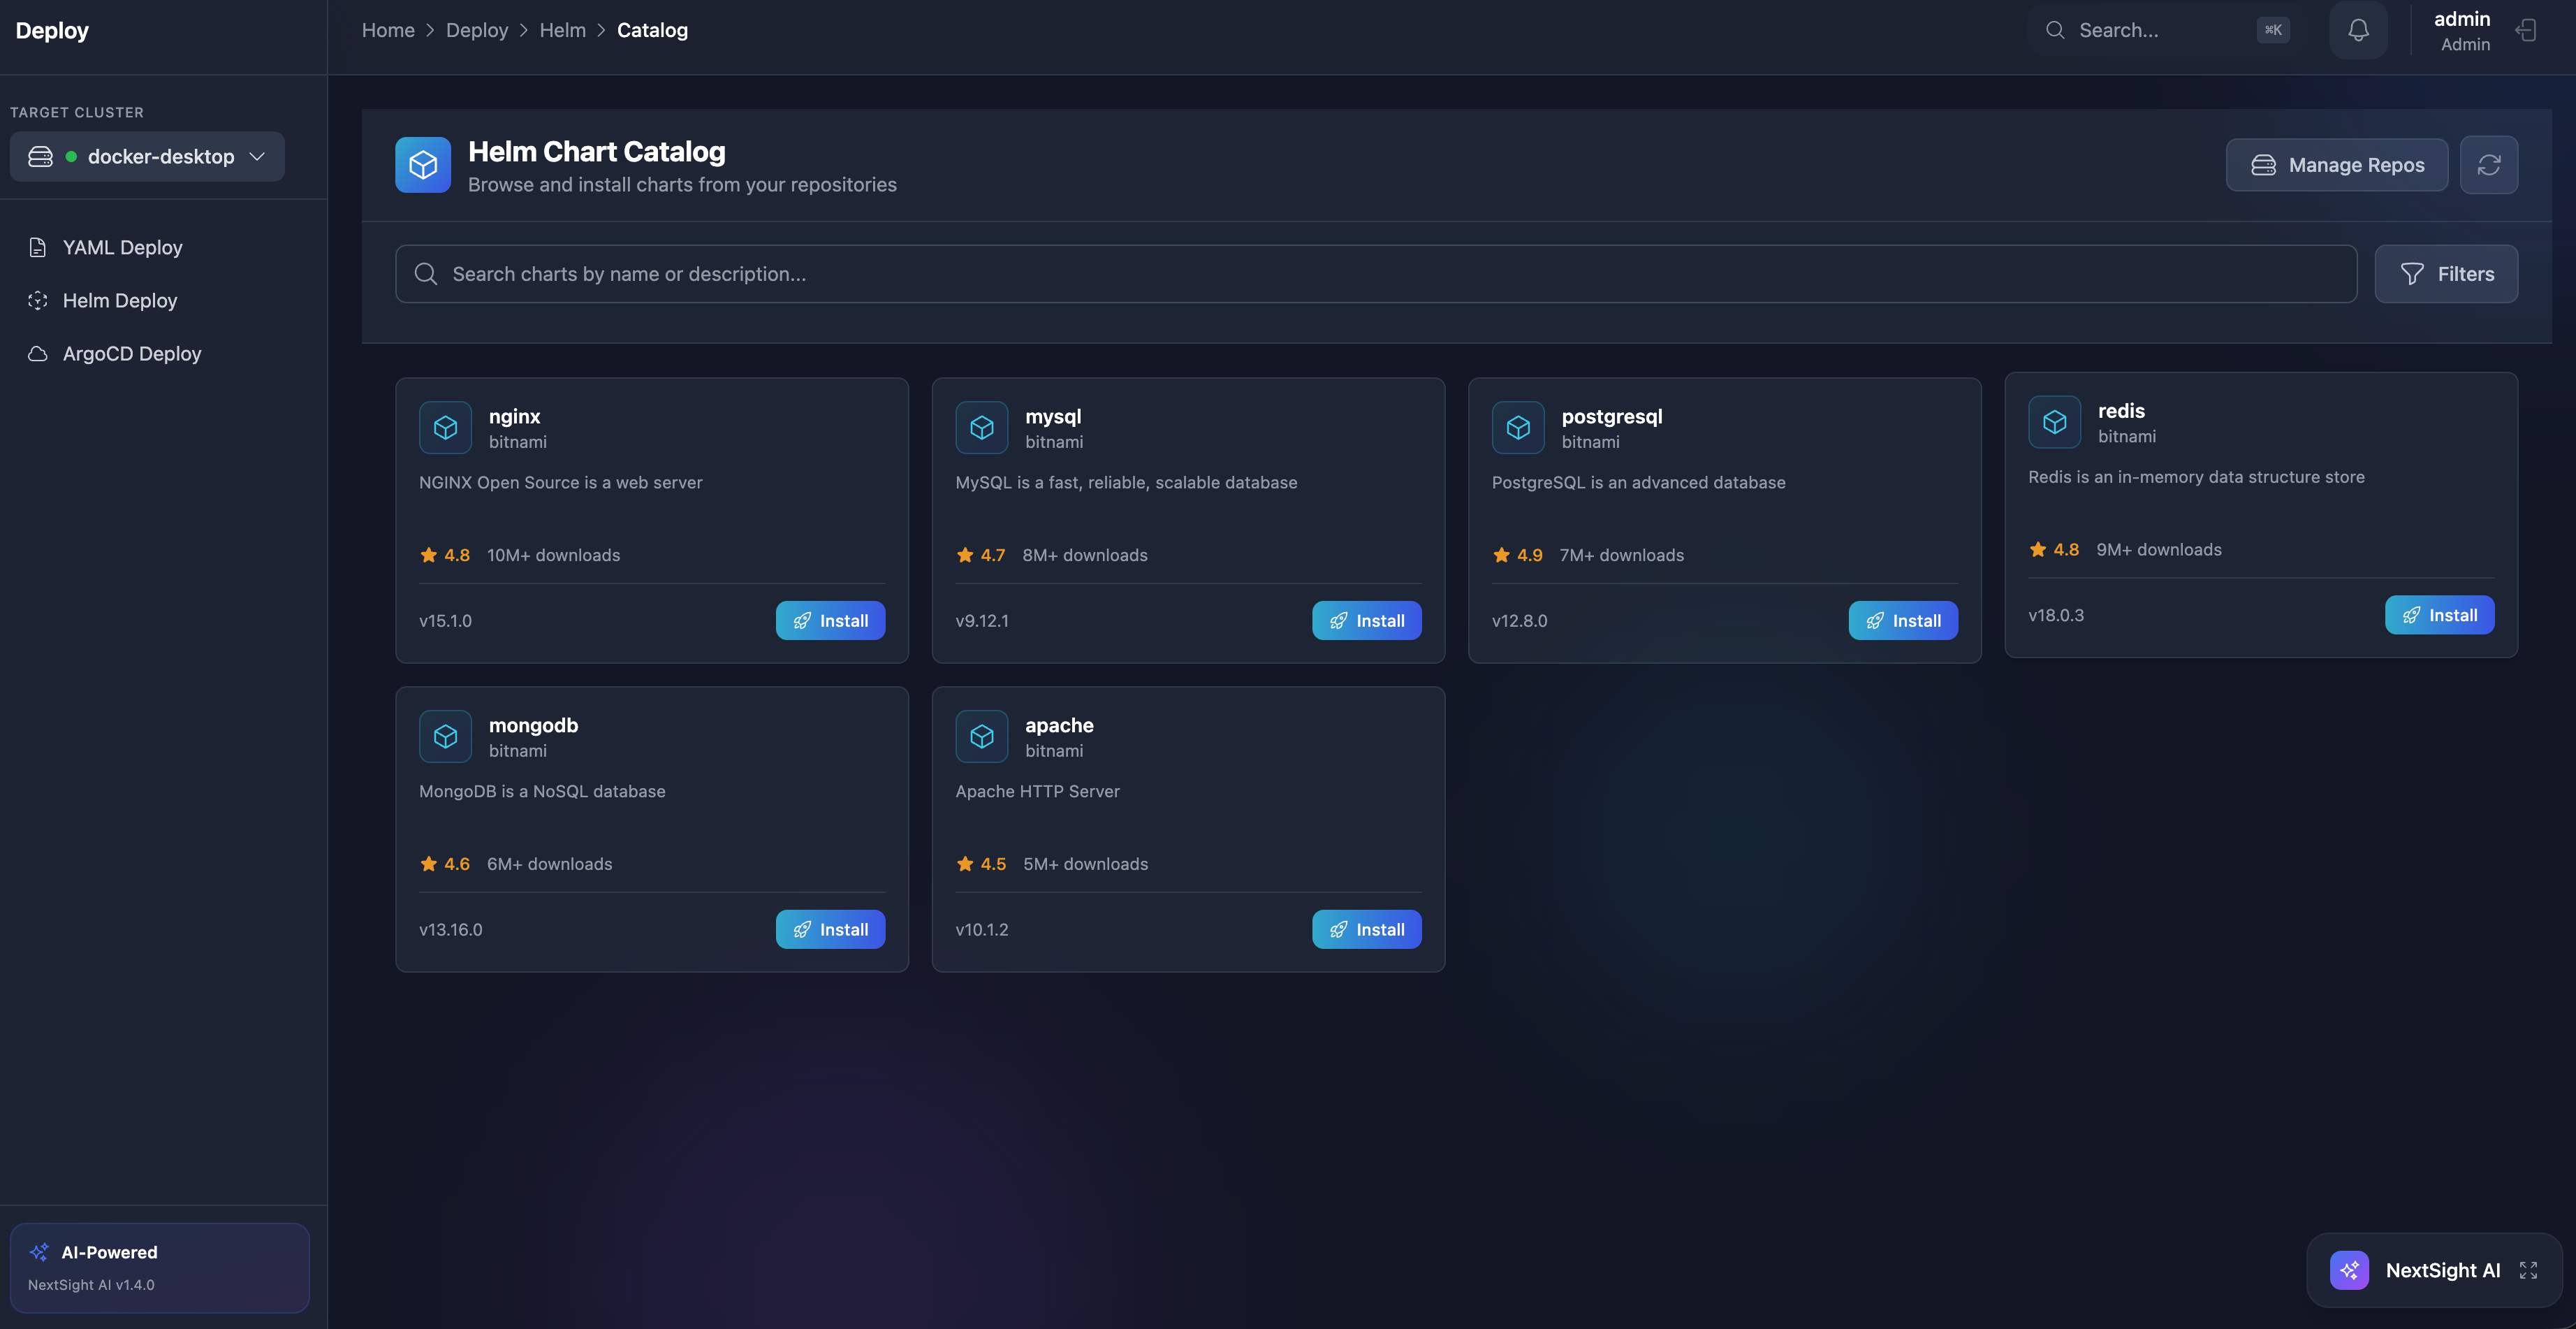Click the logout icon next to admin
Screen dimensions: 2576x1329
2527,30
